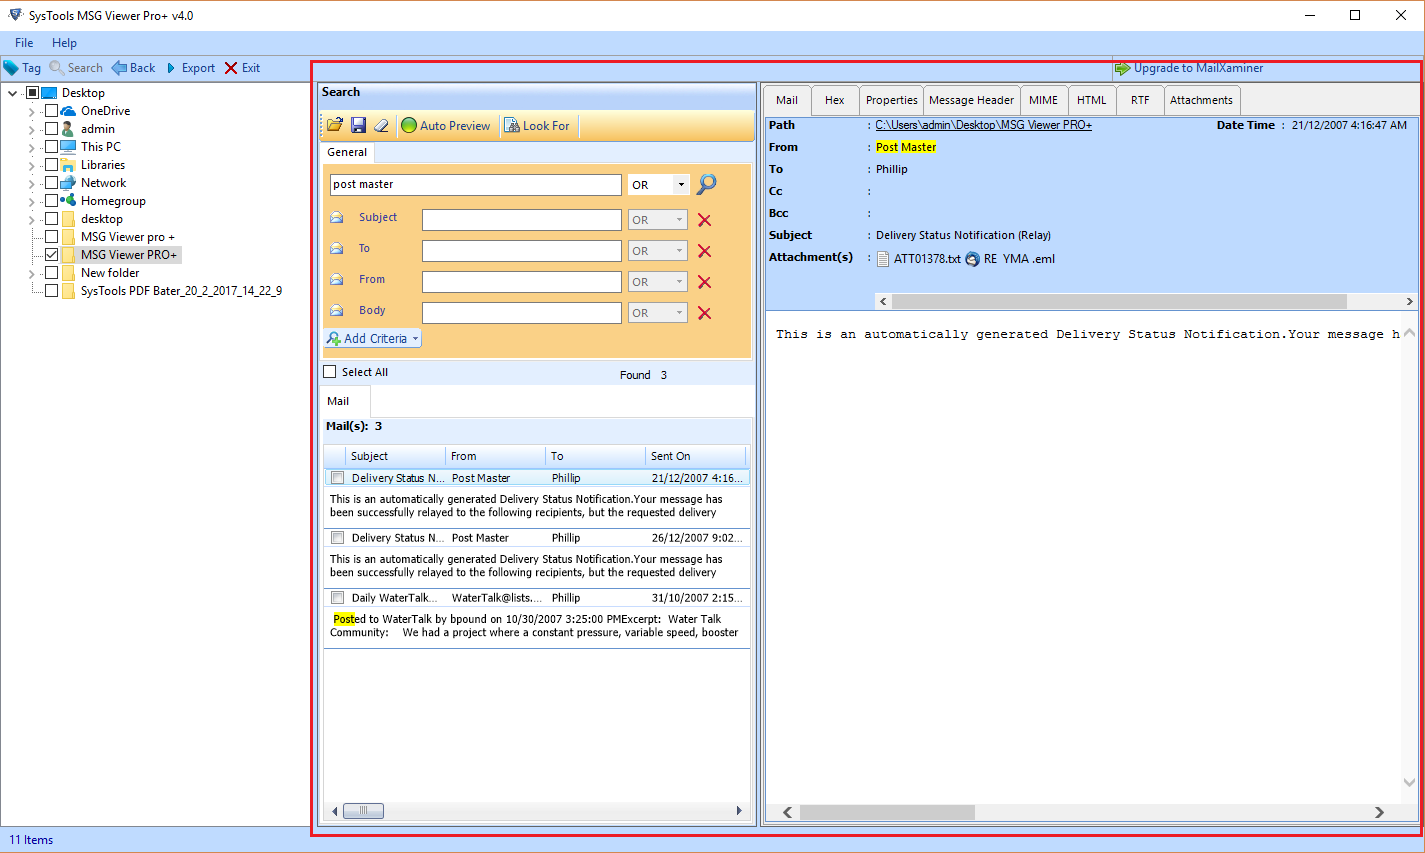Switch to the Attachments tab
The height and width of the screenshot is (853, 1425).
pyautogui.click(x=1201, y=100)
